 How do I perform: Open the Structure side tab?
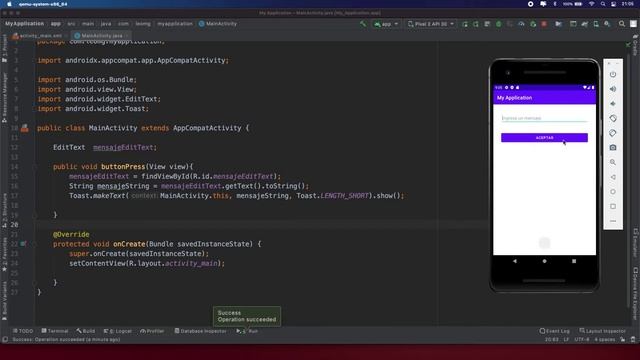click(4, 210)
